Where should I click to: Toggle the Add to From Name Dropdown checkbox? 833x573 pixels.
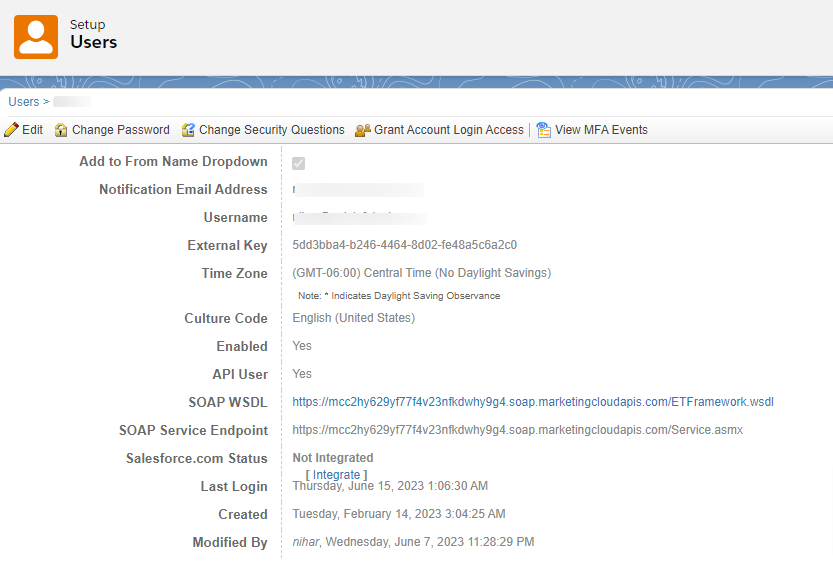click(x=299, y=163)
